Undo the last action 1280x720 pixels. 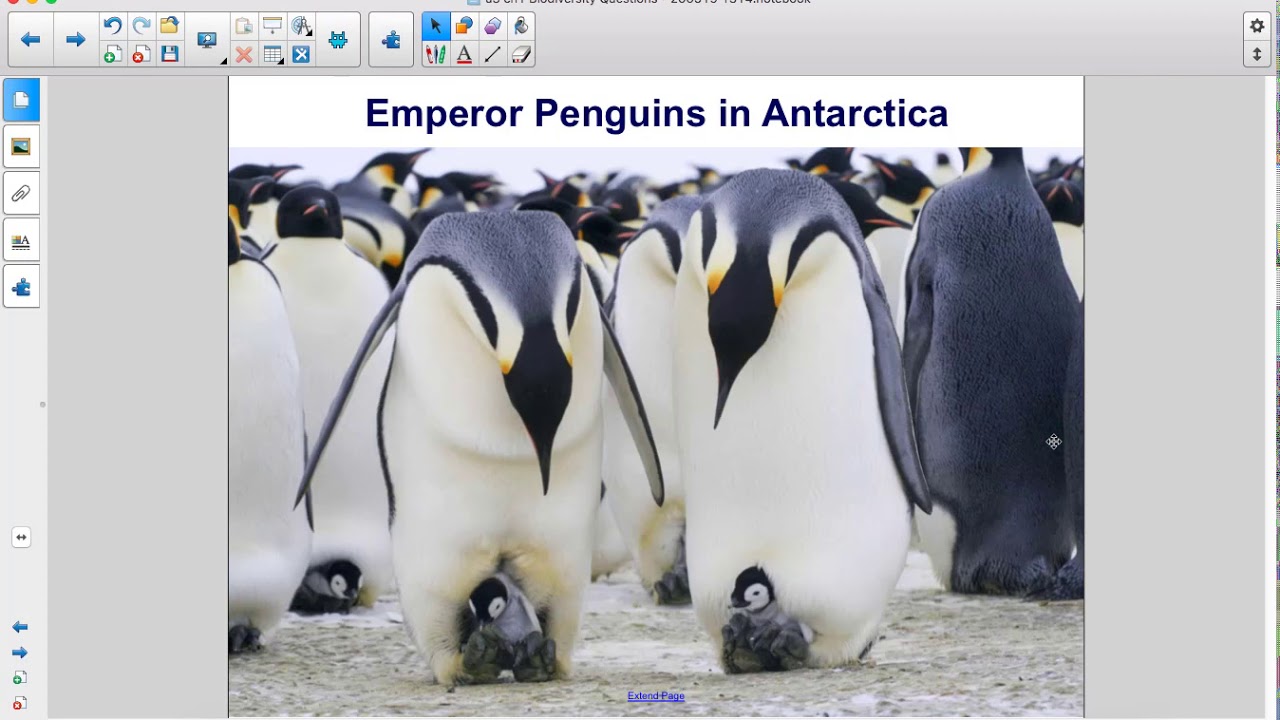coord(112,26)
